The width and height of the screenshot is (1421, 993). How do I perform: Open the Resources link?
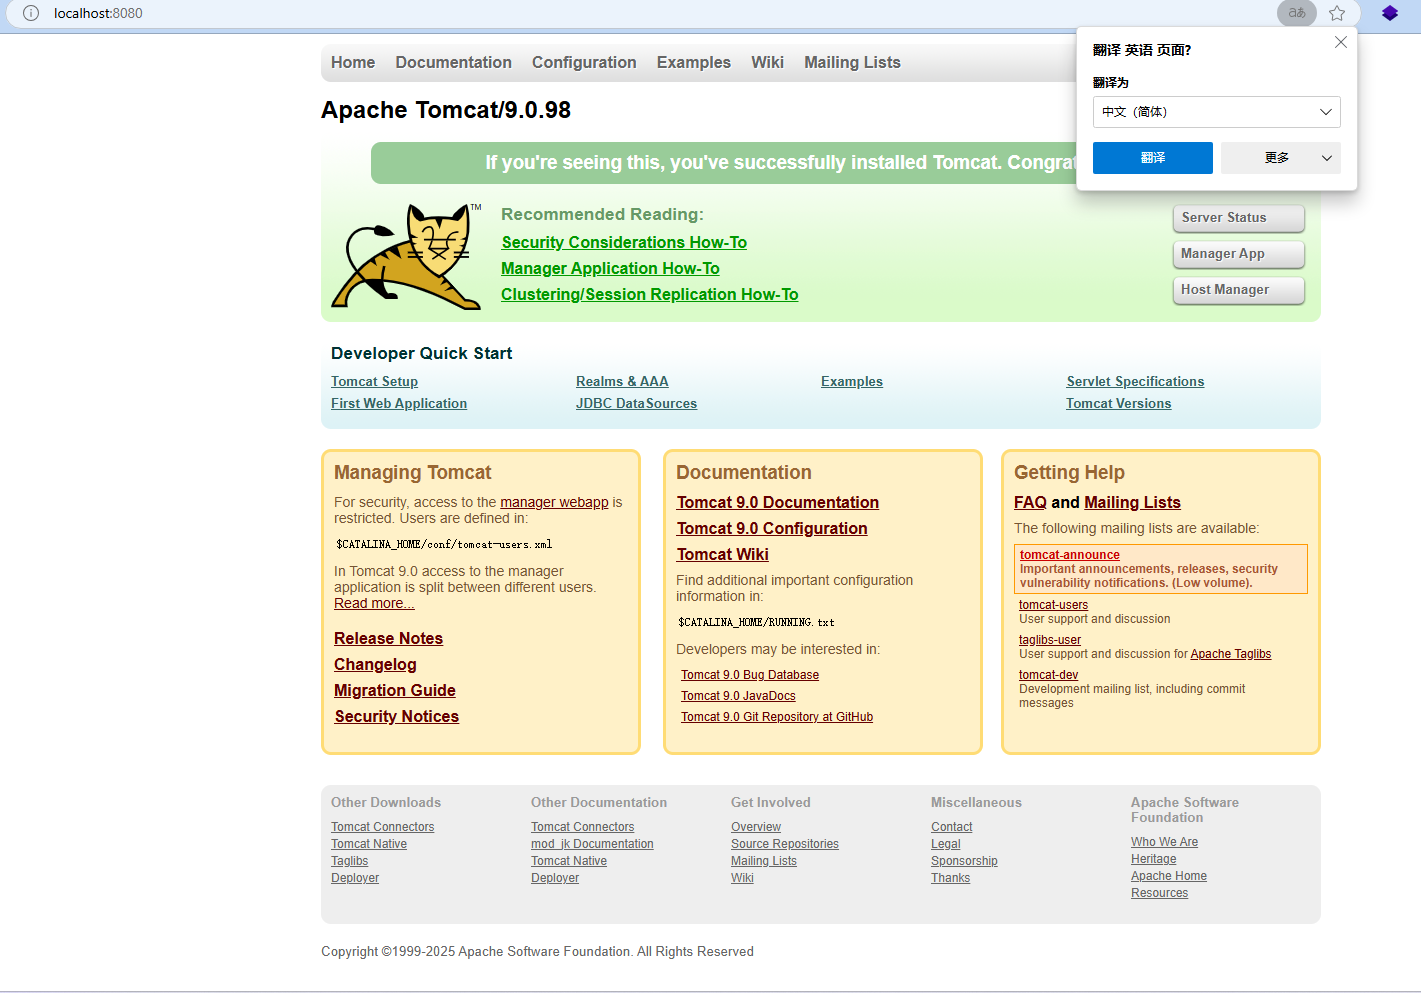point(1159,893)
